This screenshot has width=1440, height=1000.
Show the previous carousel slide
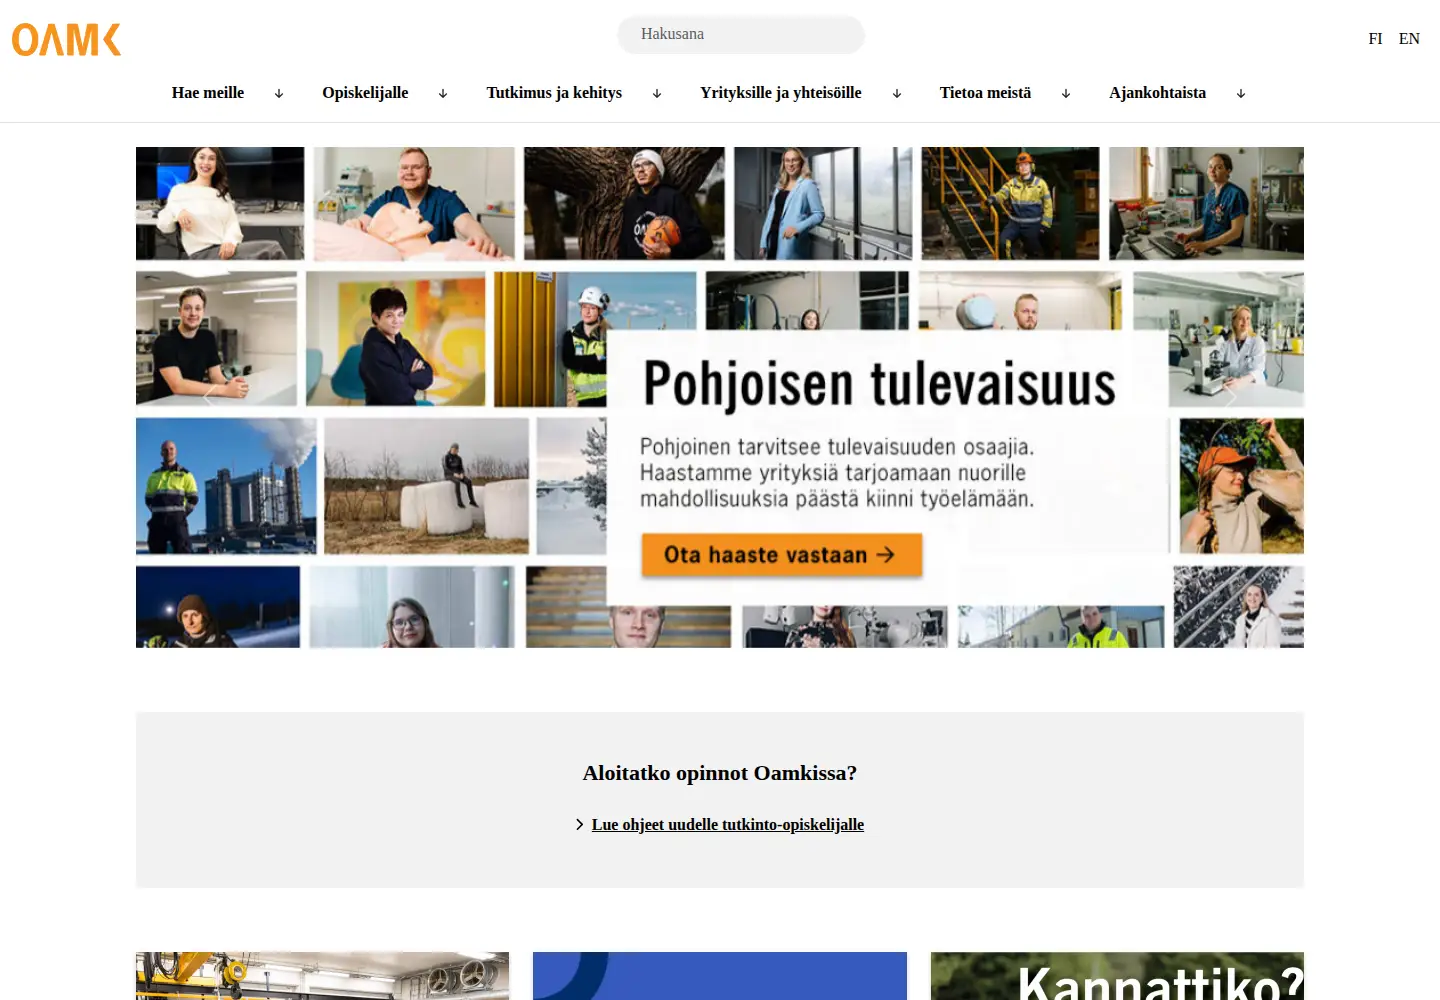coord(209,397)
